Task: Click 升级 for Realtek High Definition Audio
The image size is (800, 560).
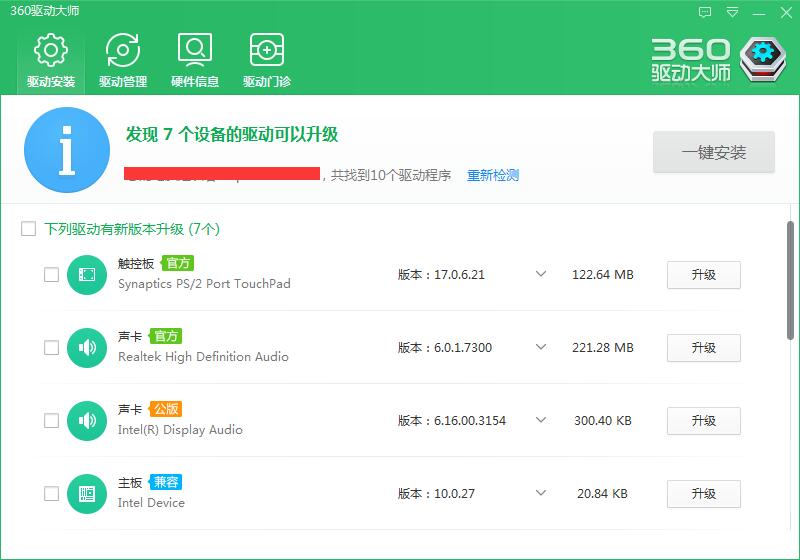Action: point(704,348)
